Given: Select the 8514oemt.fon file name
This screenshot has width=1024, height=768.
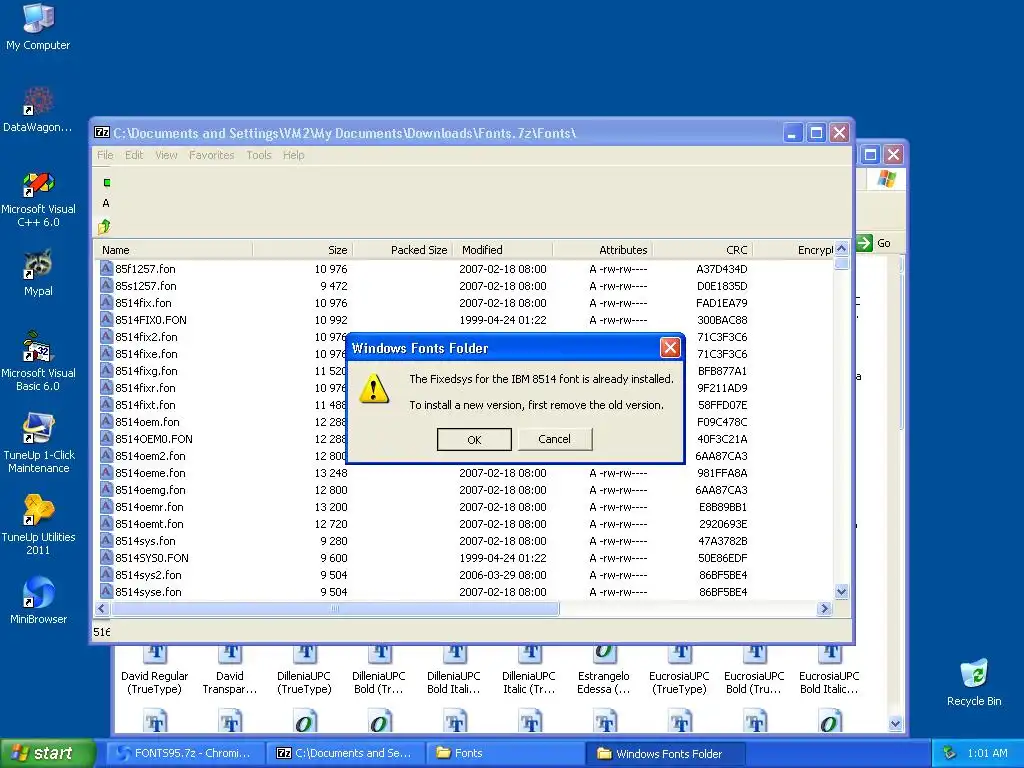Looking at the screenshot, I should point(149,524).
